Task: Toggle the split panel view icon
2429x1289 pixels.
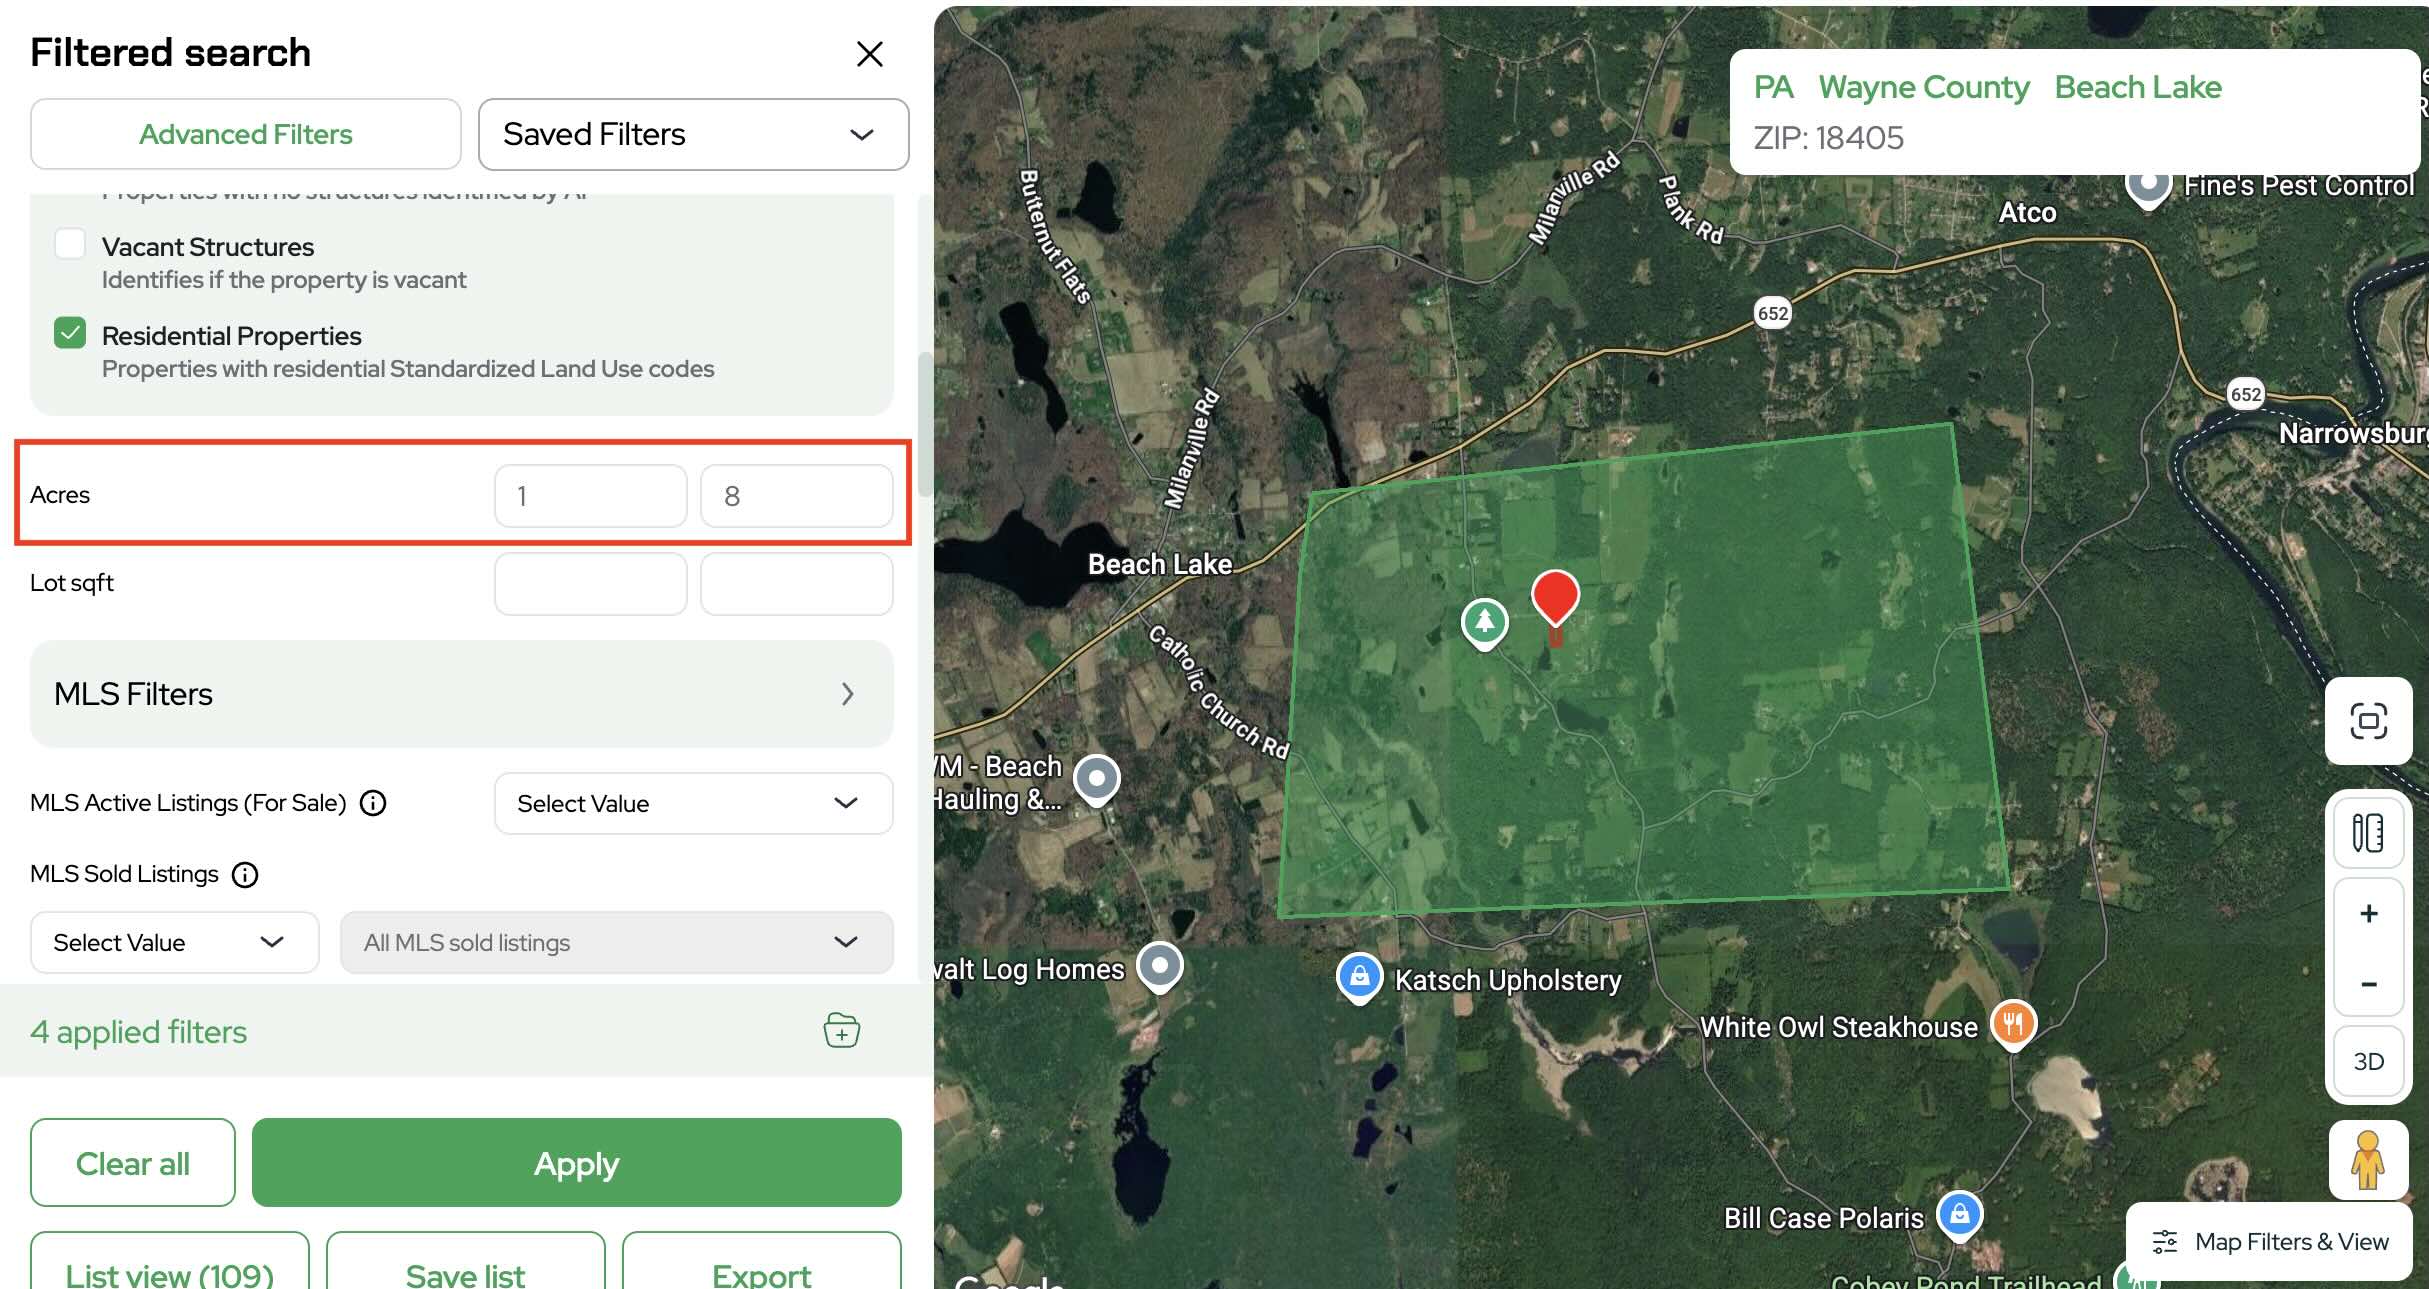Action: pos(2368,832)
